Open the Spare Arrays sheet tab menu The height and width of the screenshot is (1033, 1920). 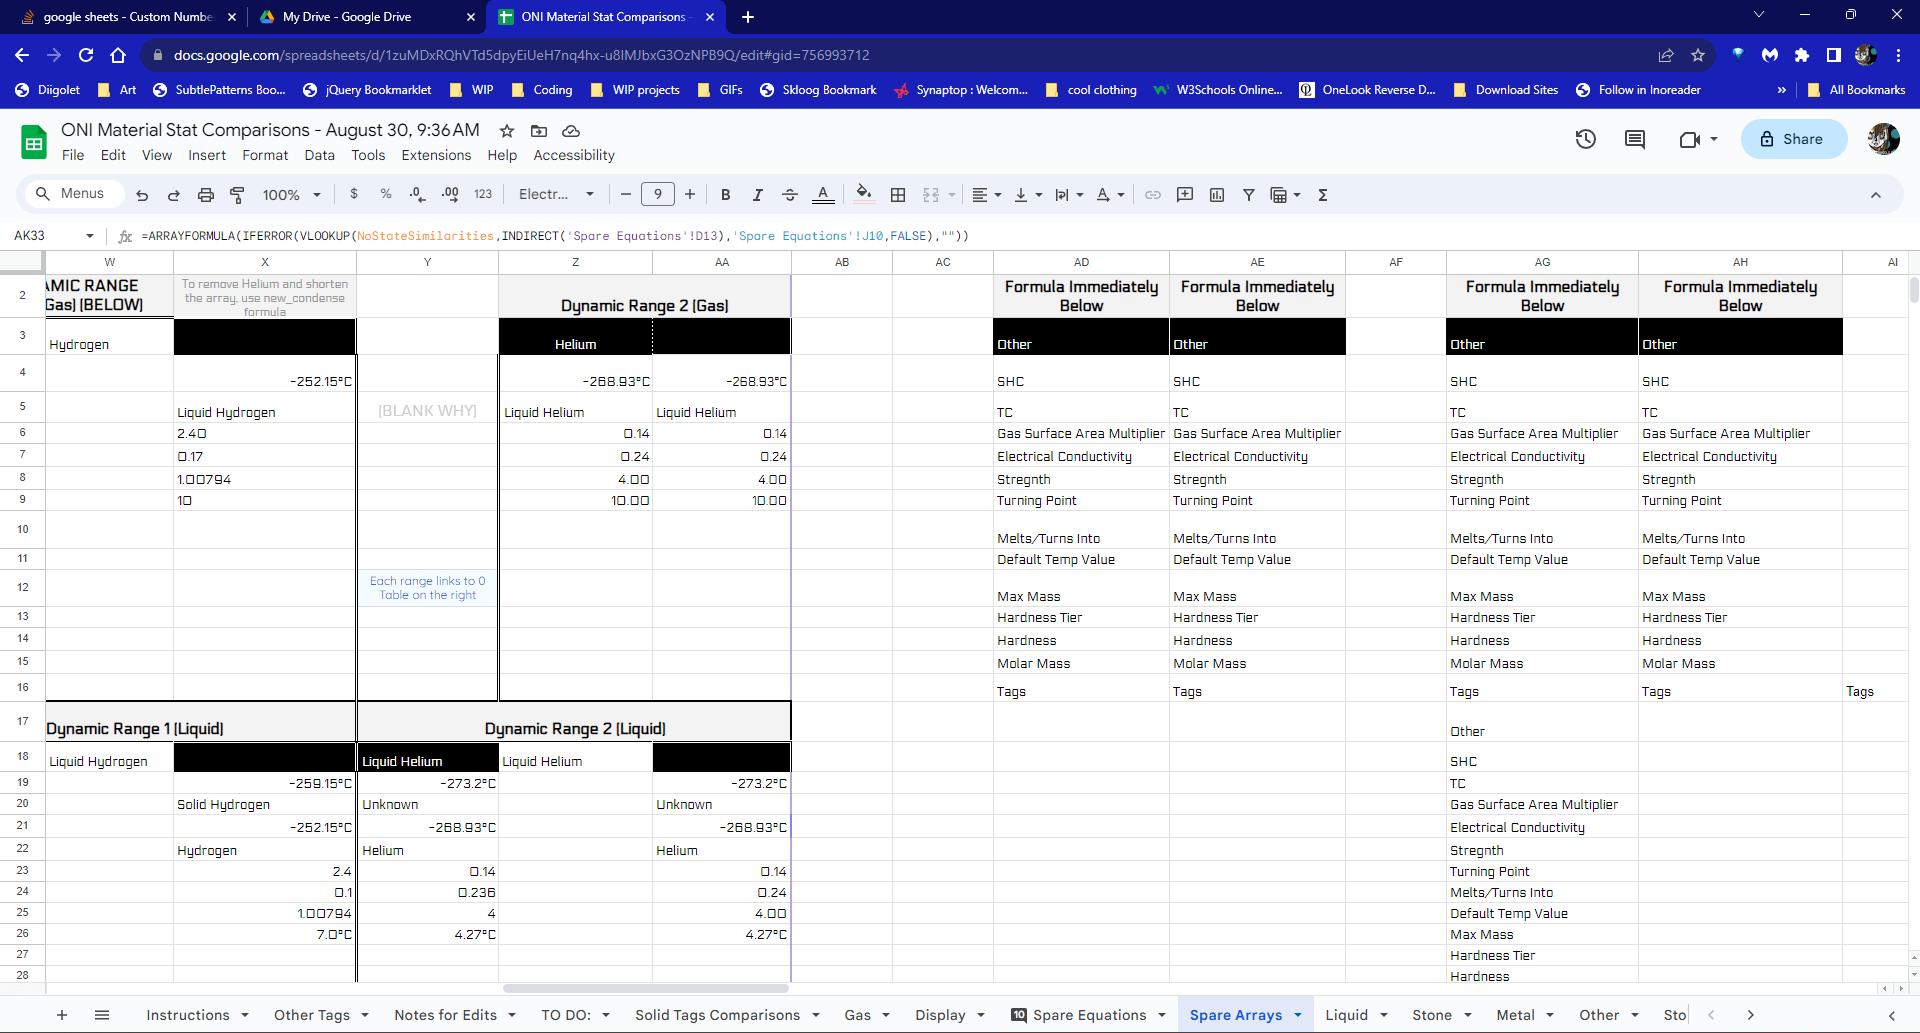(1299, 1015)
